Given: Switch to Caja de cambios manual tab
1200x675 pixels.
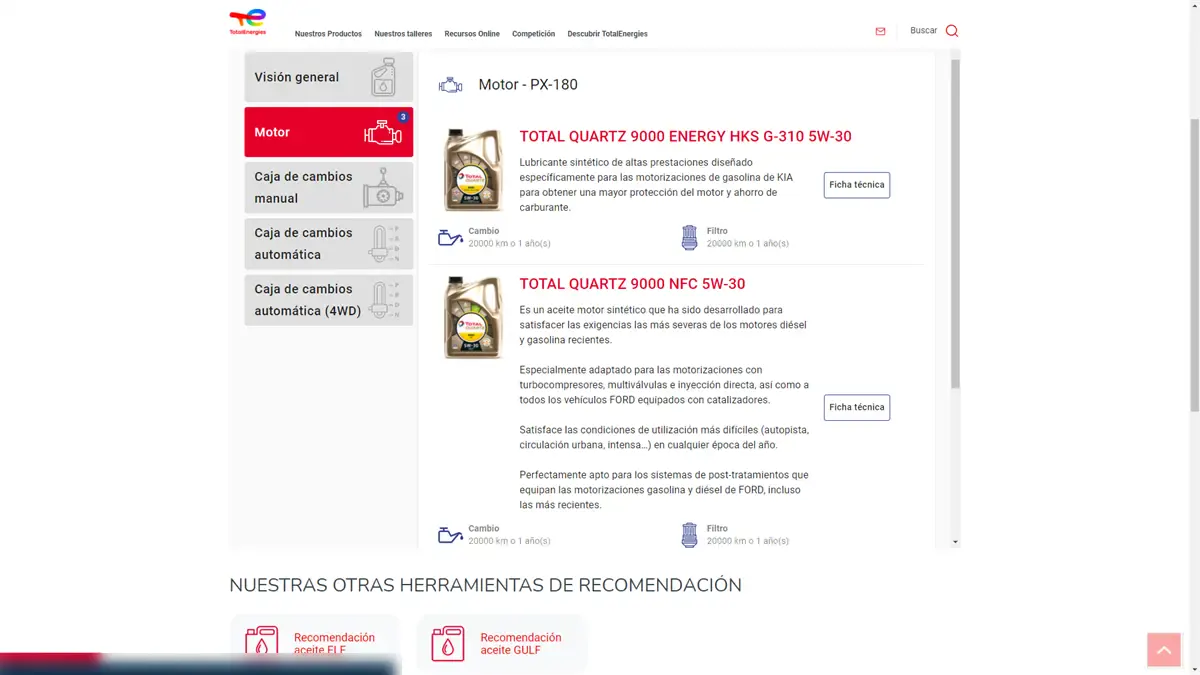Looking at the screenshot, I should tap(328, 187).
